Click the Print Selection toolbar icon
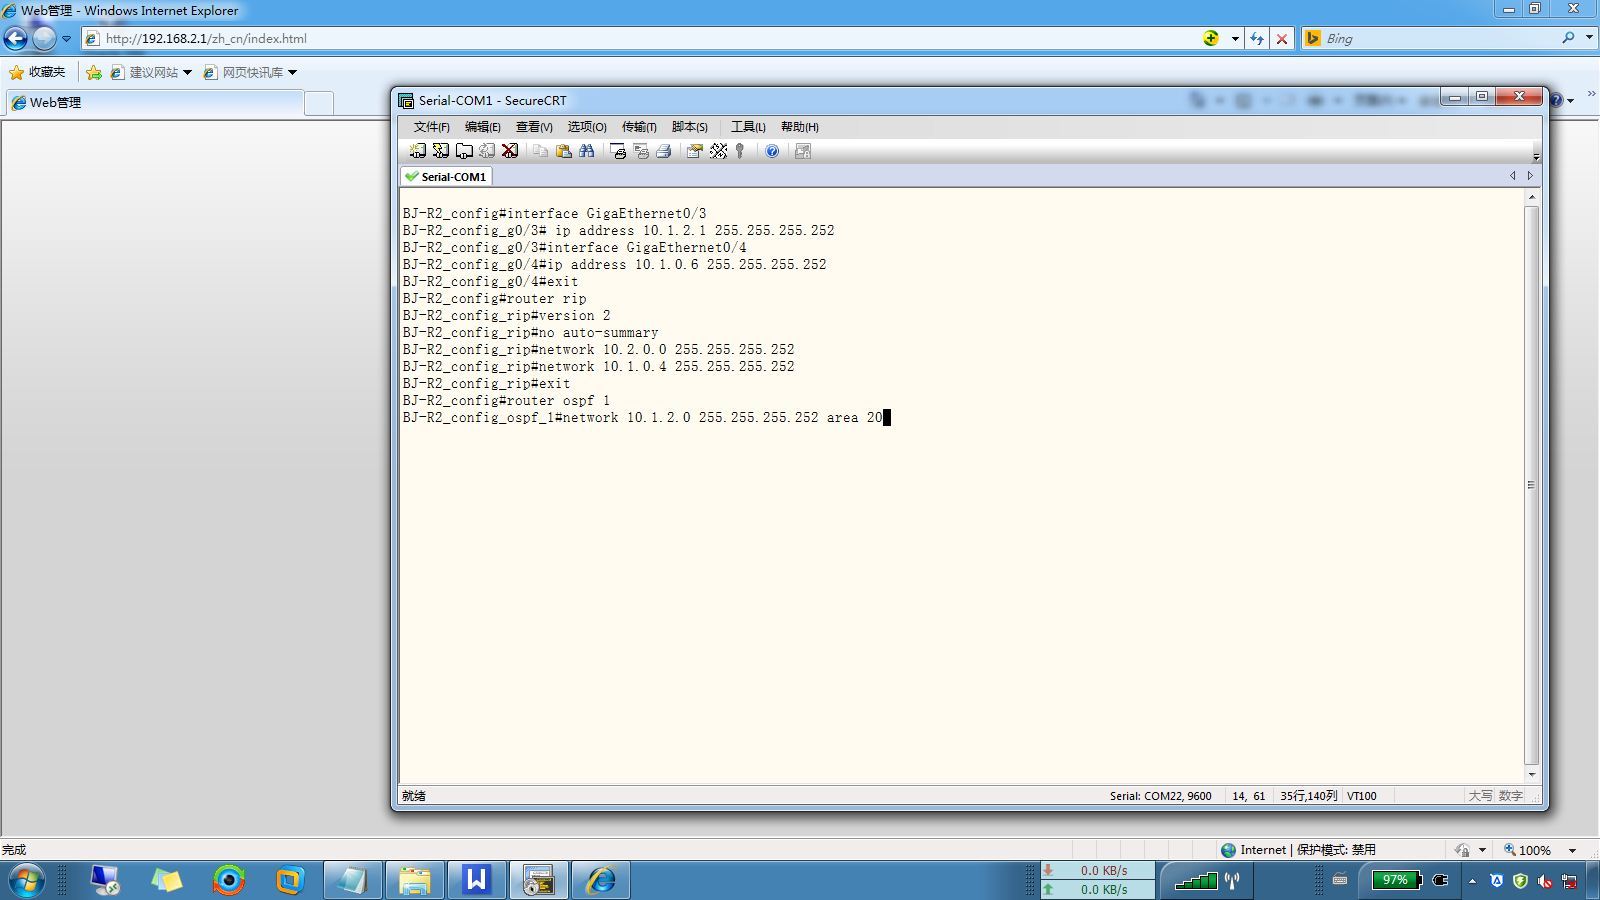Screen dimensions: 1600x900 click(x=640, y=151)
